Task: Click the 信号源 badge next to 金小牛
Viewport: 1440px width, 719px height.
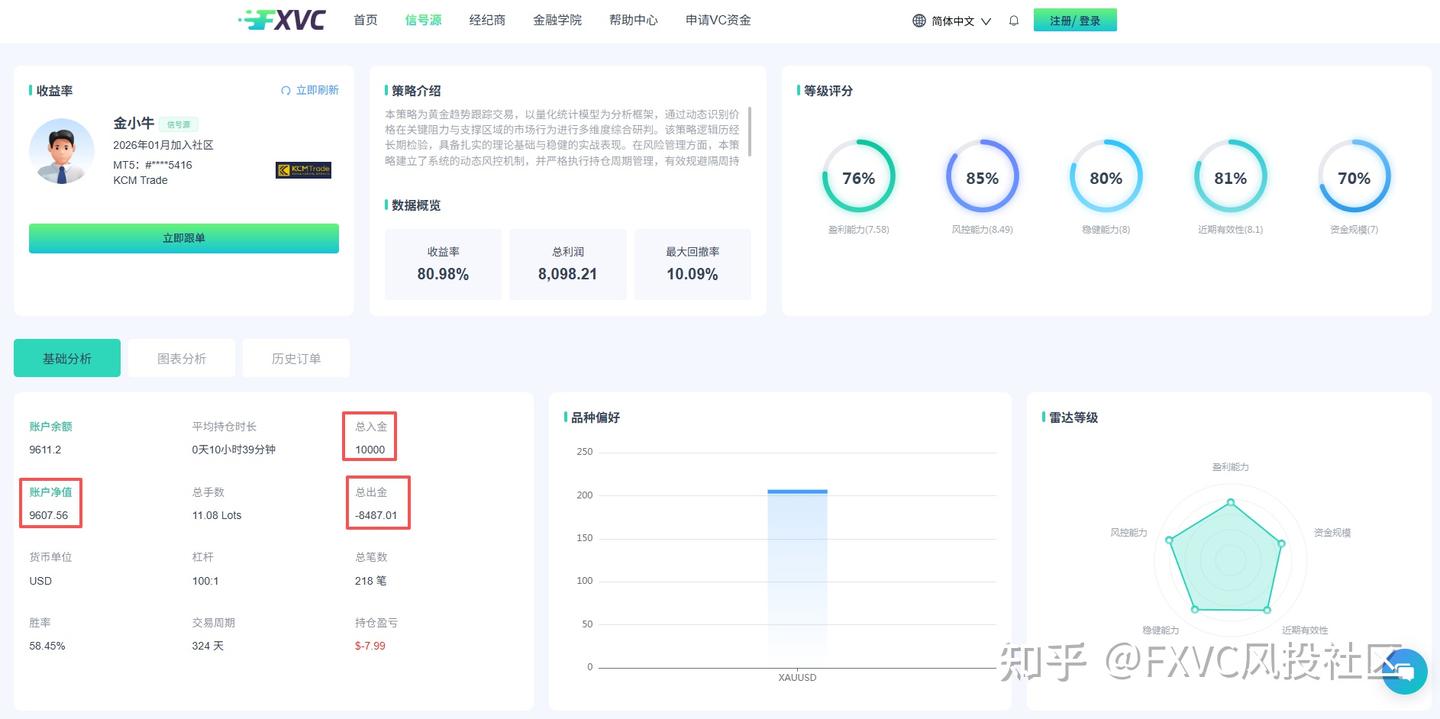Action: pyautogui.click(x=178, y=124)
